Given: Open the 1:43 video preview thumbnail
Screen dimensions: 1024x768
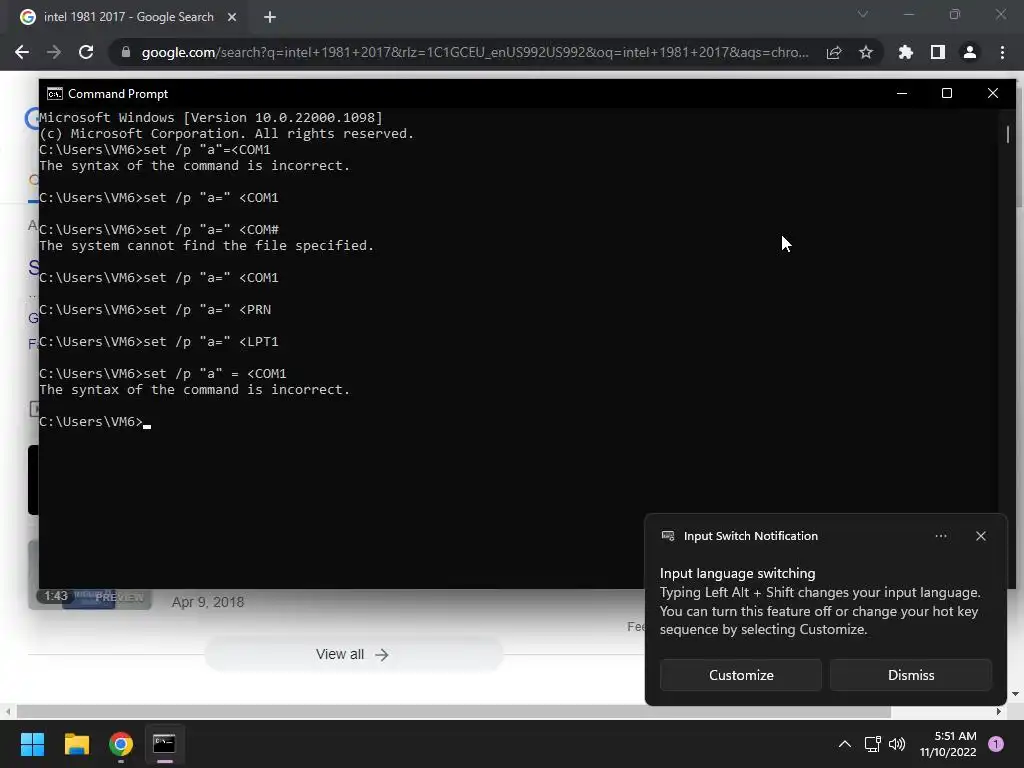Looking at the screenshot, I should (90, 598).
